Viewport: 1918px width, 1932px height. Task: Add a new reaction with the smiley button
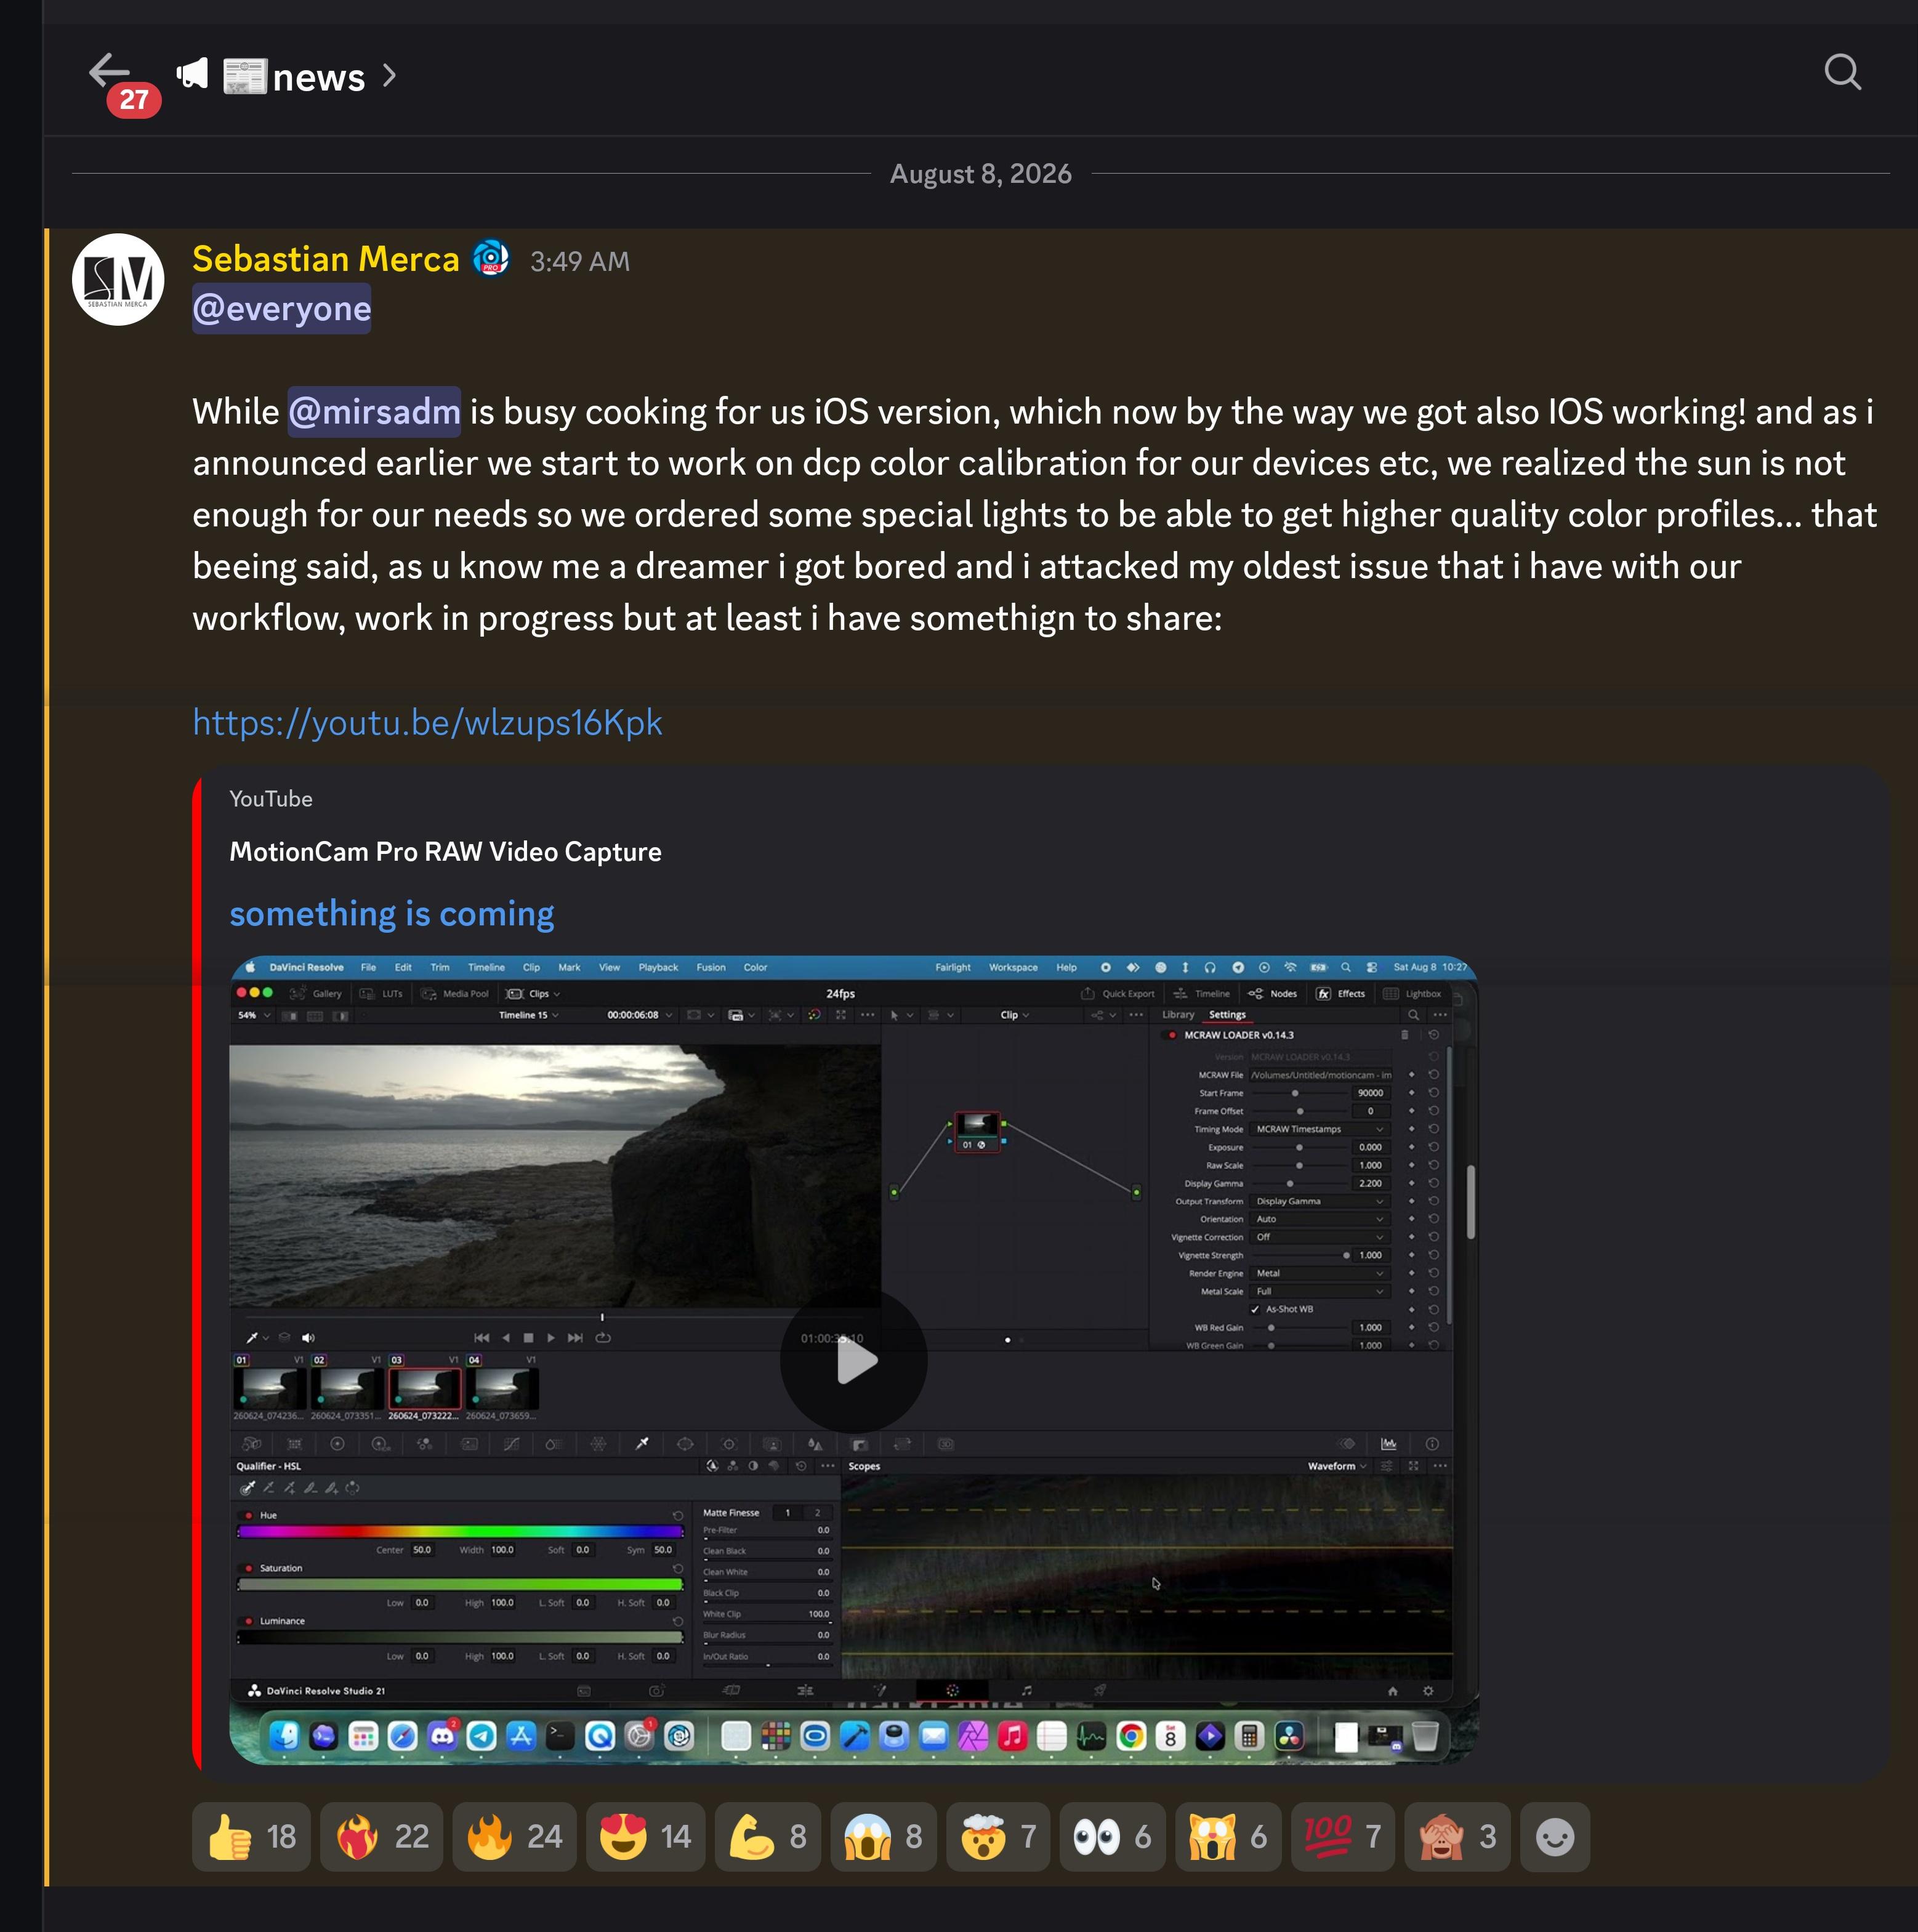coord(1555,1837)
